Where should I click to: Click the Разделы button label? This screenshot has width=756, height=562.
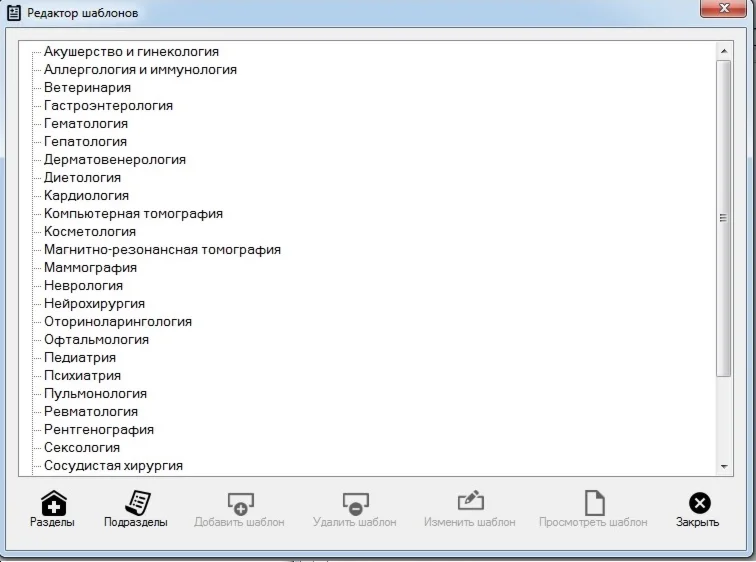point(52,522)
